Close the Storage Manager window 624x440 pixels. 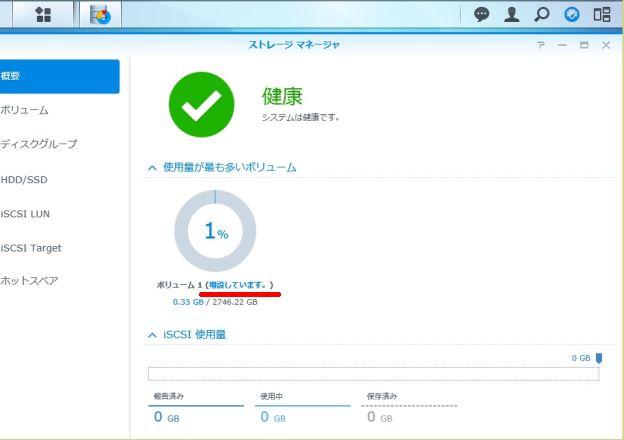[606, 45]
